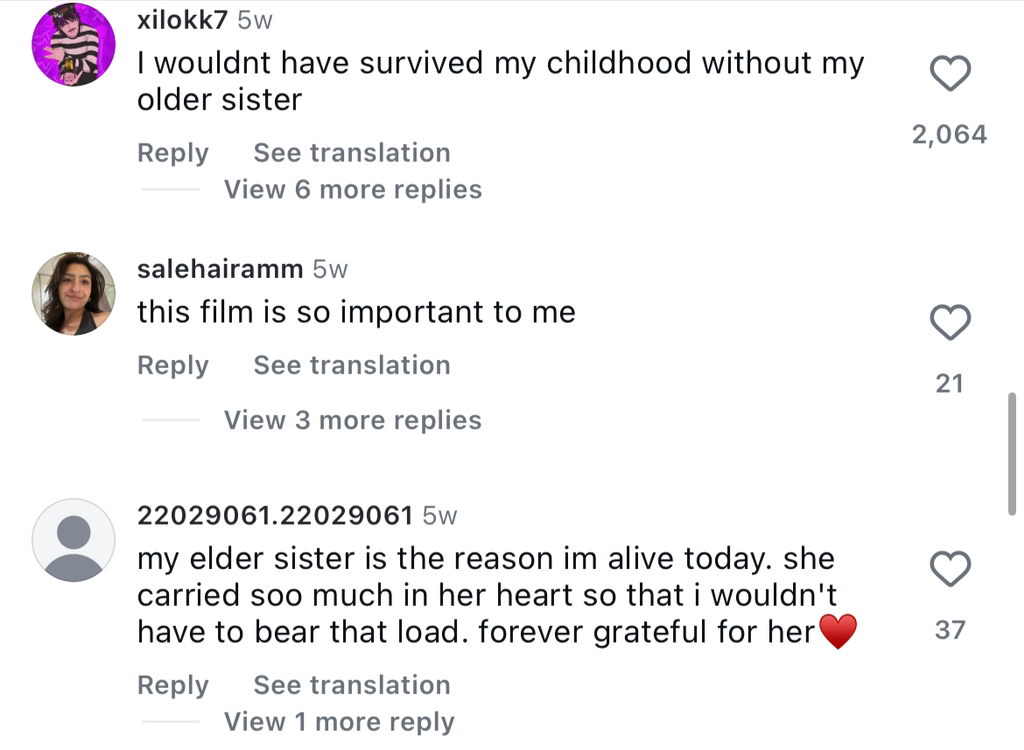This screenshot has height=750, width=1024.
Task: Open the salehairamm username
Action: coord(220,268)
